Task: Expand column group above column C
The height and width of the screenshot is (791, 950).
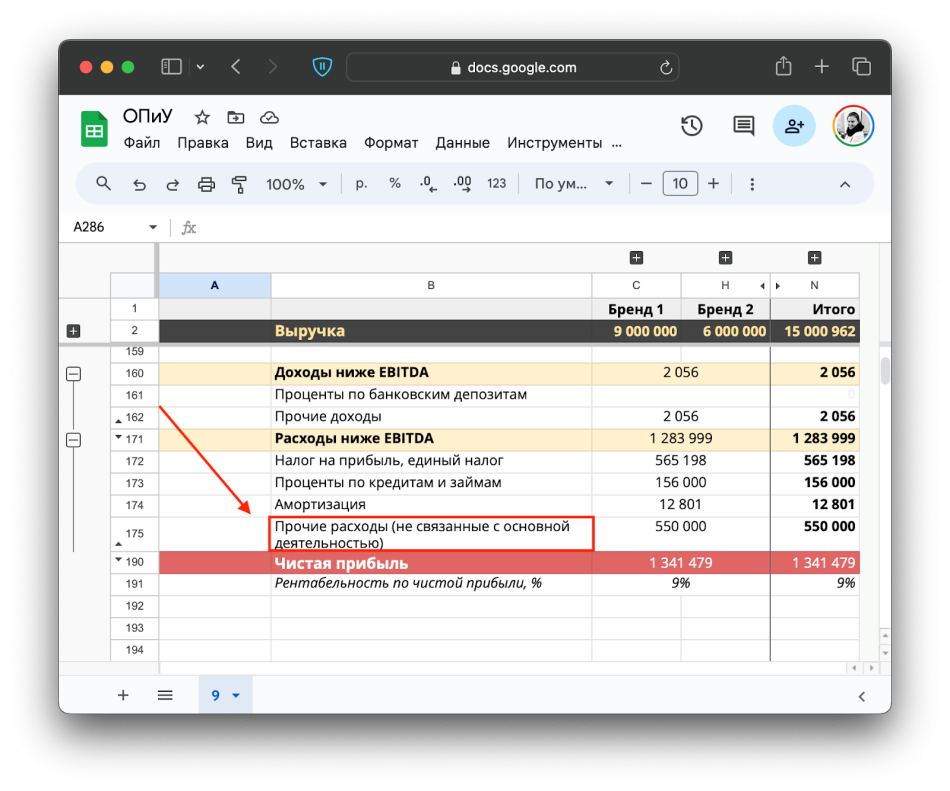Action: point(636,258)
